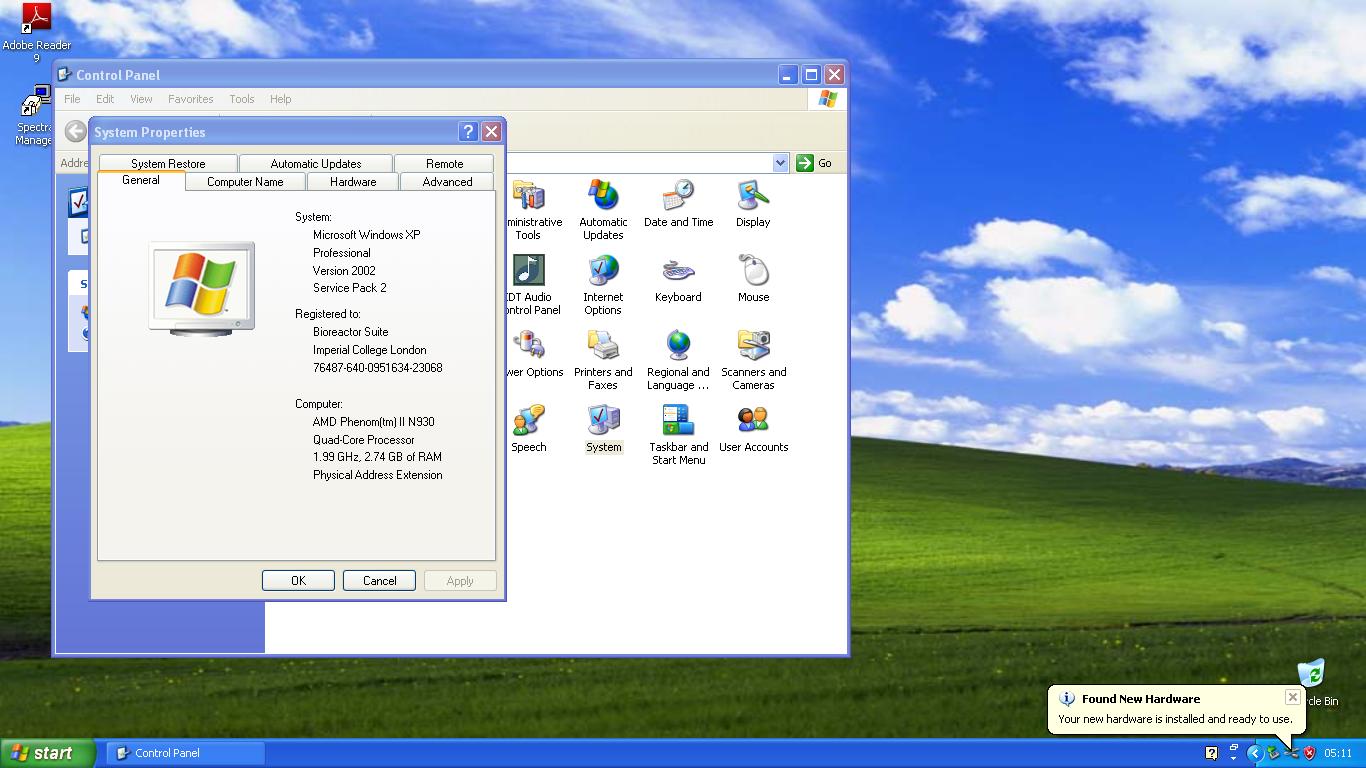Open the Speech control panel icon

tap(528, 429)
